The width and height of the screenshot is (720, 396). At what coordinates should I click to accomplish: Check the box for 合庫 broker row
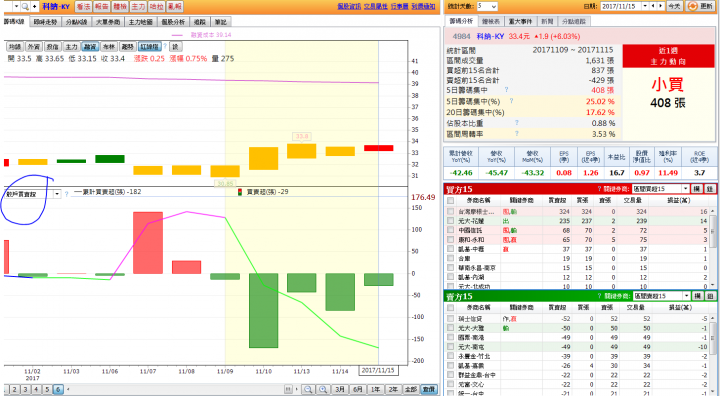[x=450, y=259]
